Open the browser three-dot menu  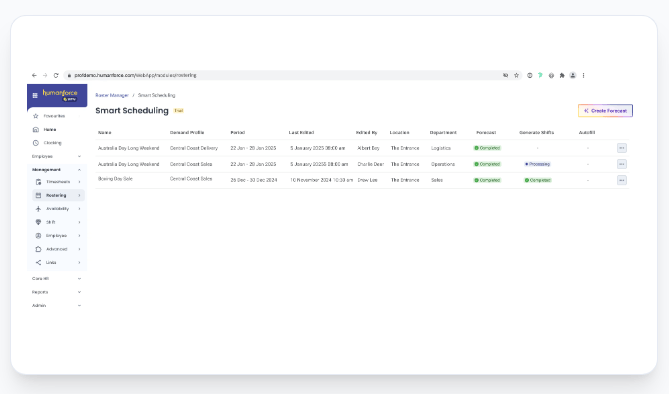tap(583, 75)
